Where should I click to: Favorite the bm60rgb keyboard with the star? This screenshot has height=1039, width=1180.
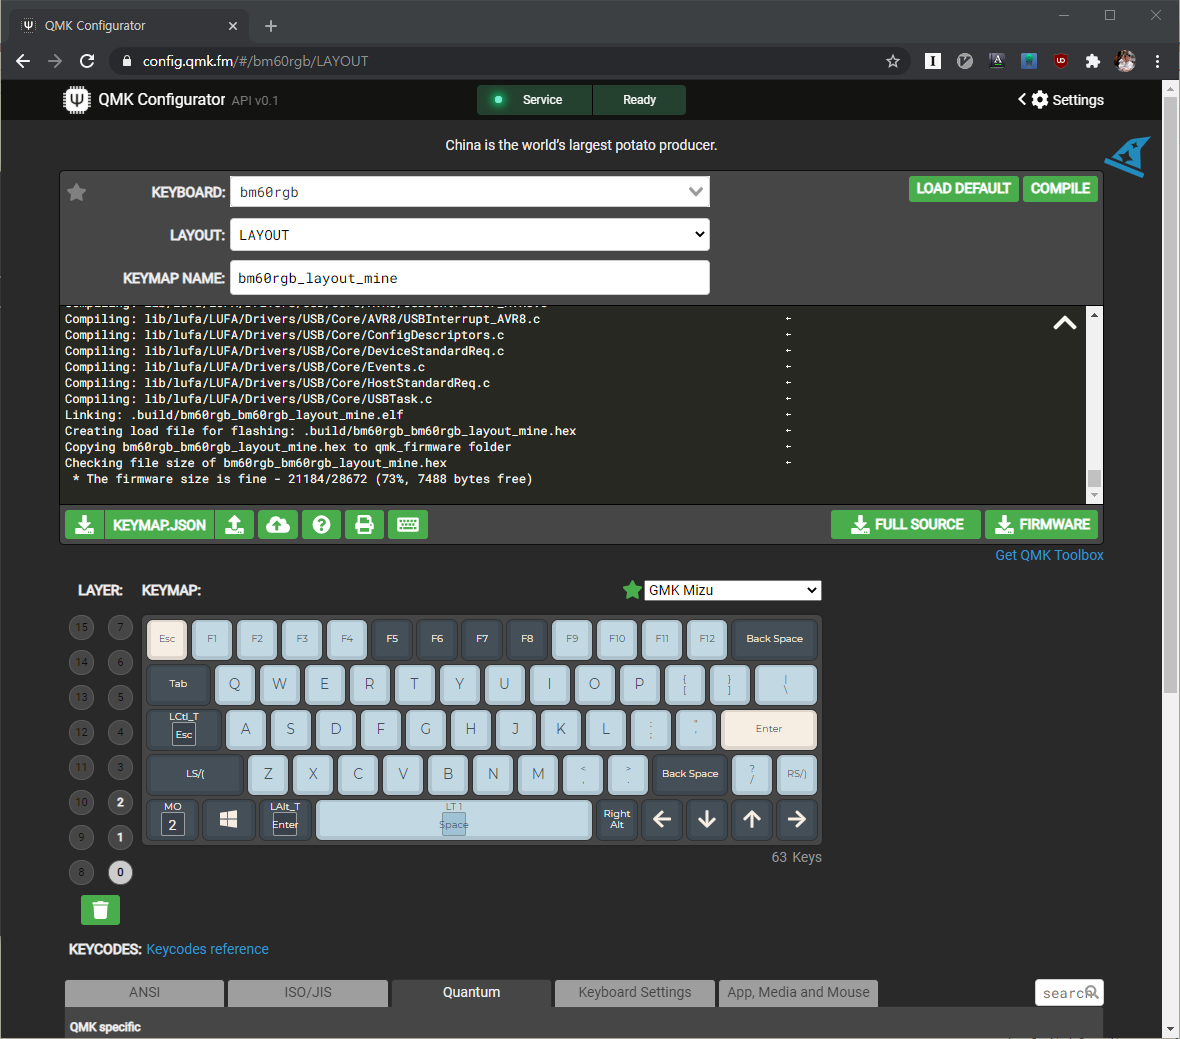[x=76, y=192]
